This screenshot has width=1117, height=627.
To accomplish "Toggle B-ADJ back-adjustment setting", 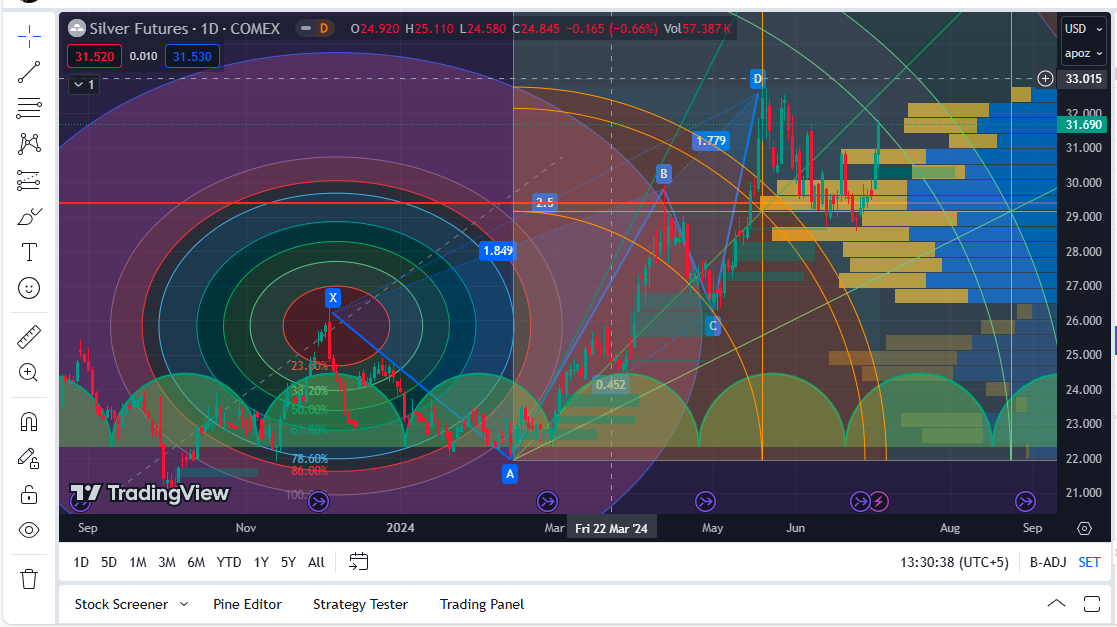I will (x=1048, y=562).
